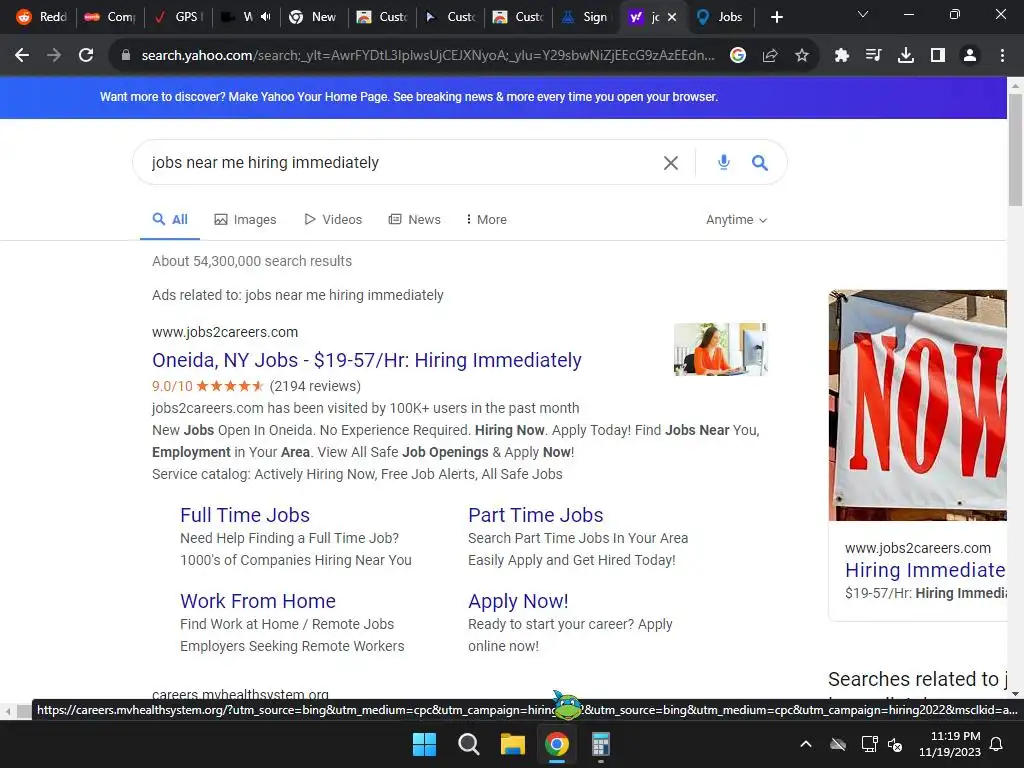
Task: Click the NOW hiring sign image
Action: 918,405
